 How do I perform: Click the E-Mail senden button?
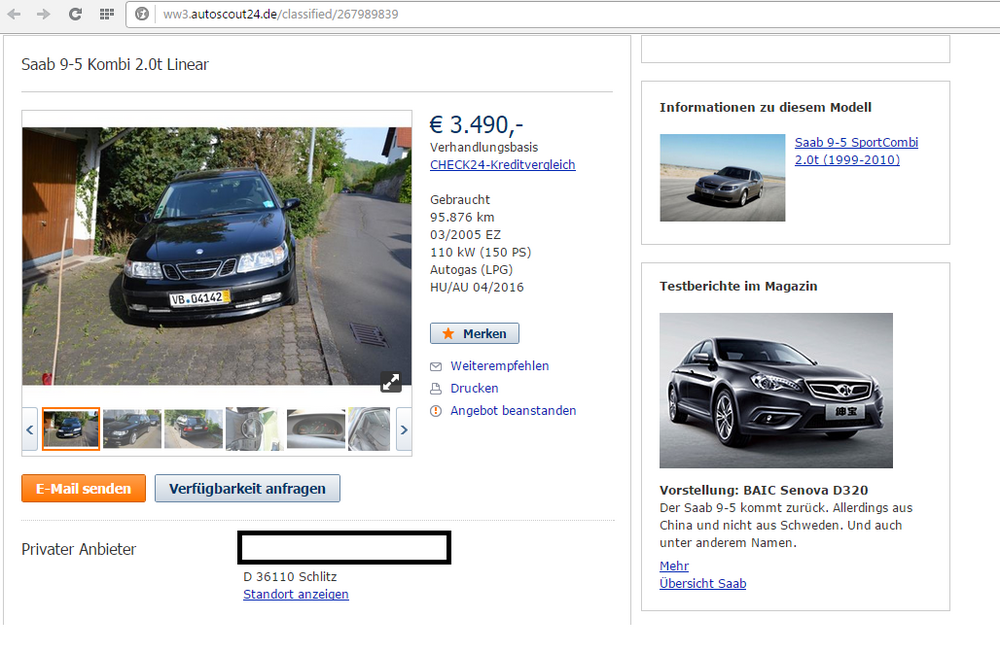(84, 489)
